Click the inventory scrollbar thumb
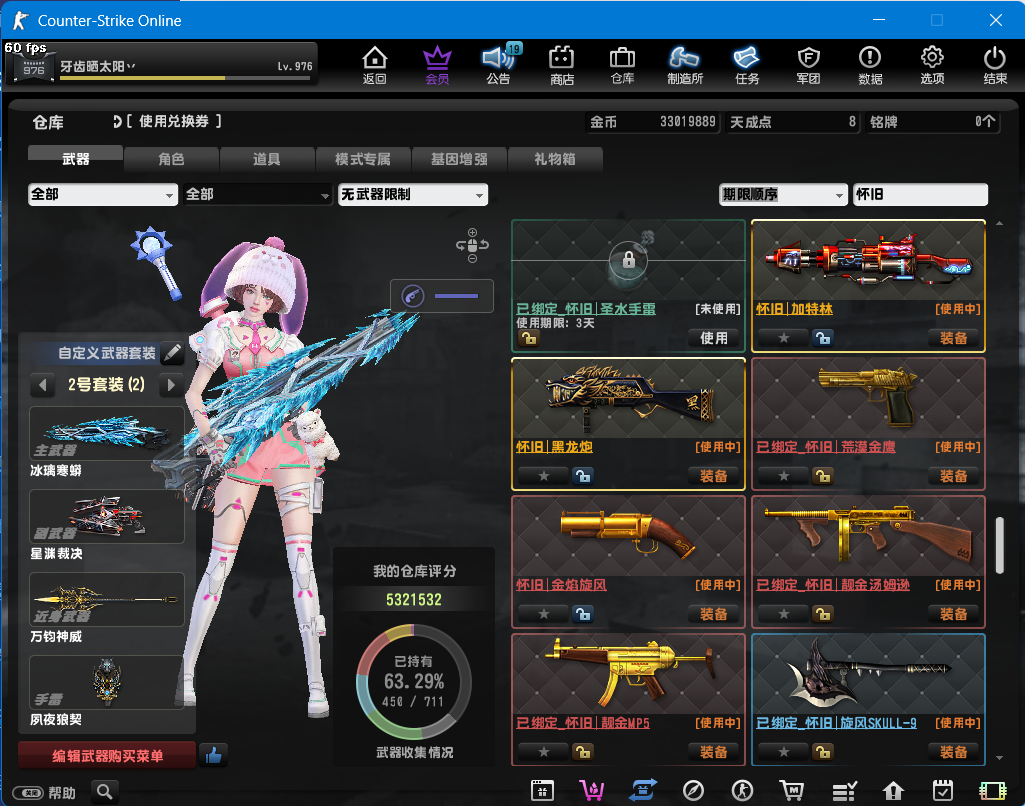 point(1000,546)
